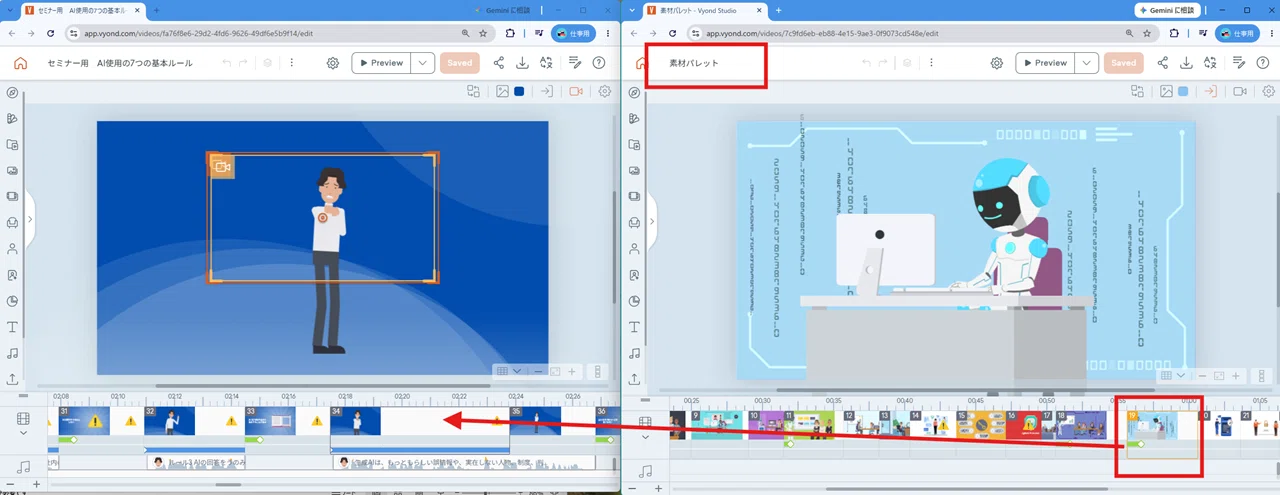Open video settings gear in left window
This screenshot has width=1280, height=495.
pos(333,63)
